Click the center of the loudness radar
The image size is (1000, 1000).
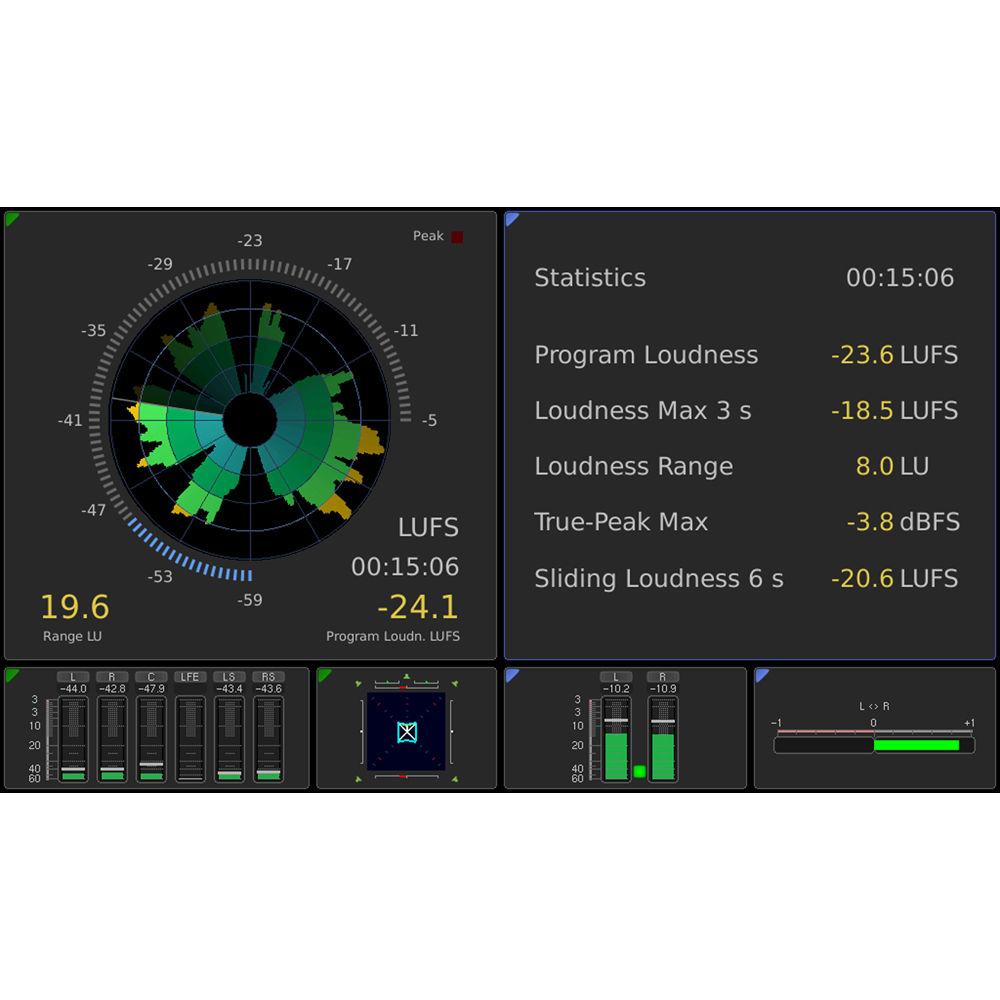click(x=249, y=421)
